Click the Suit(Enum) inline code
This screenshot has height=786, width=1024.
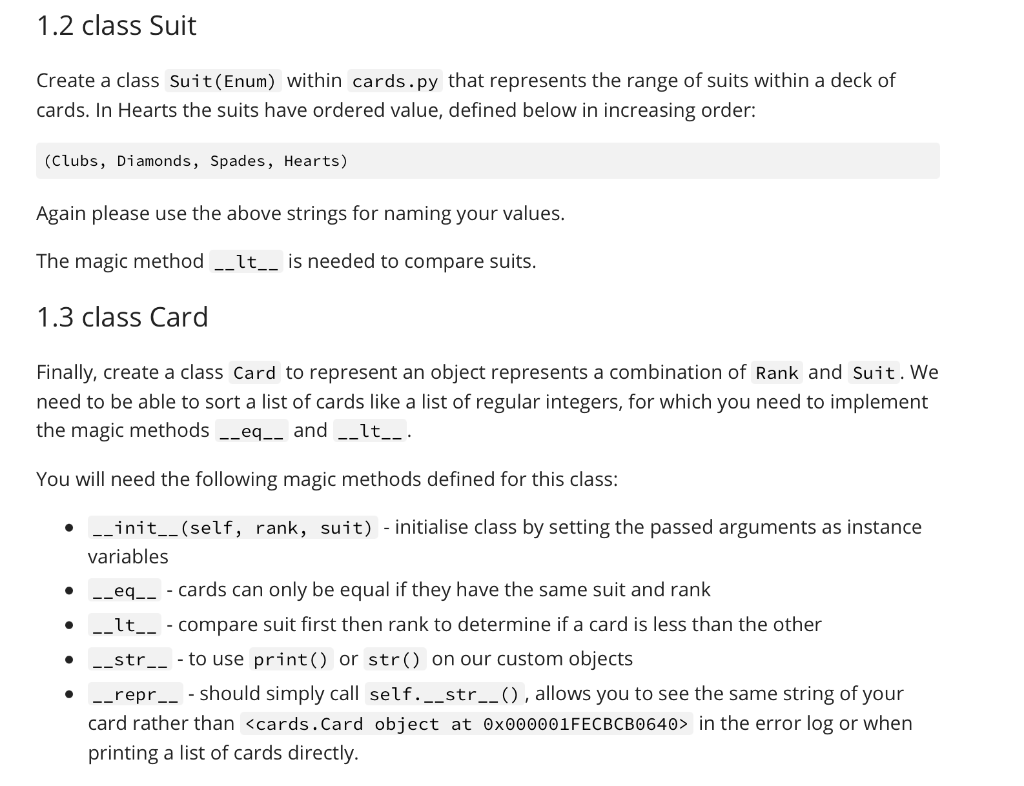click(x=223, y=81)
